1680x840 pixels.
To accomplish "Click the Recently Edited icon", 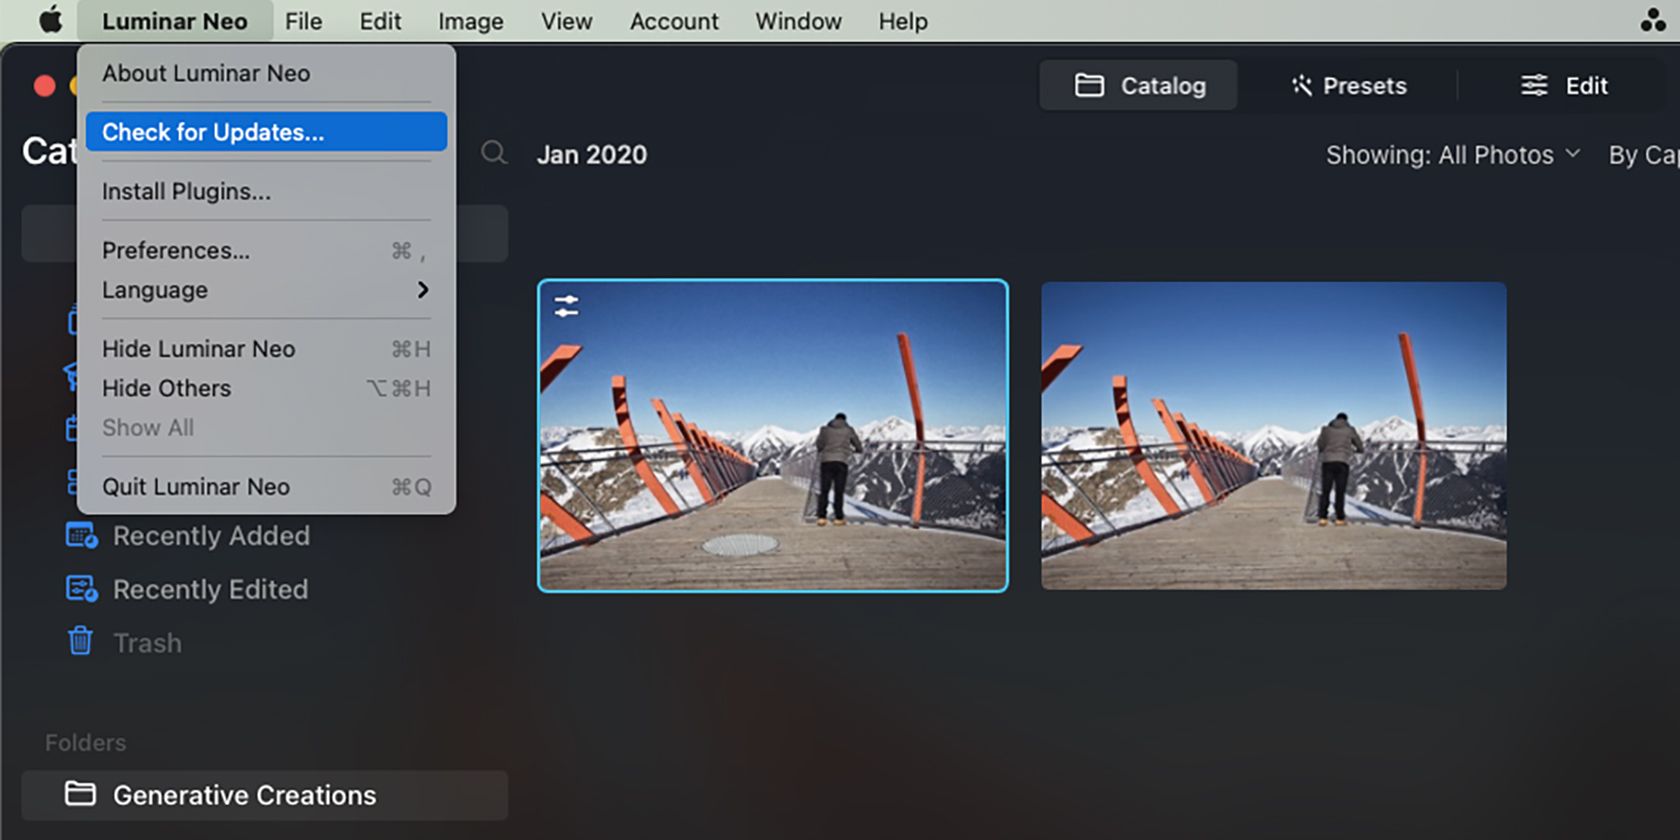I will click(x=82, y=589).
